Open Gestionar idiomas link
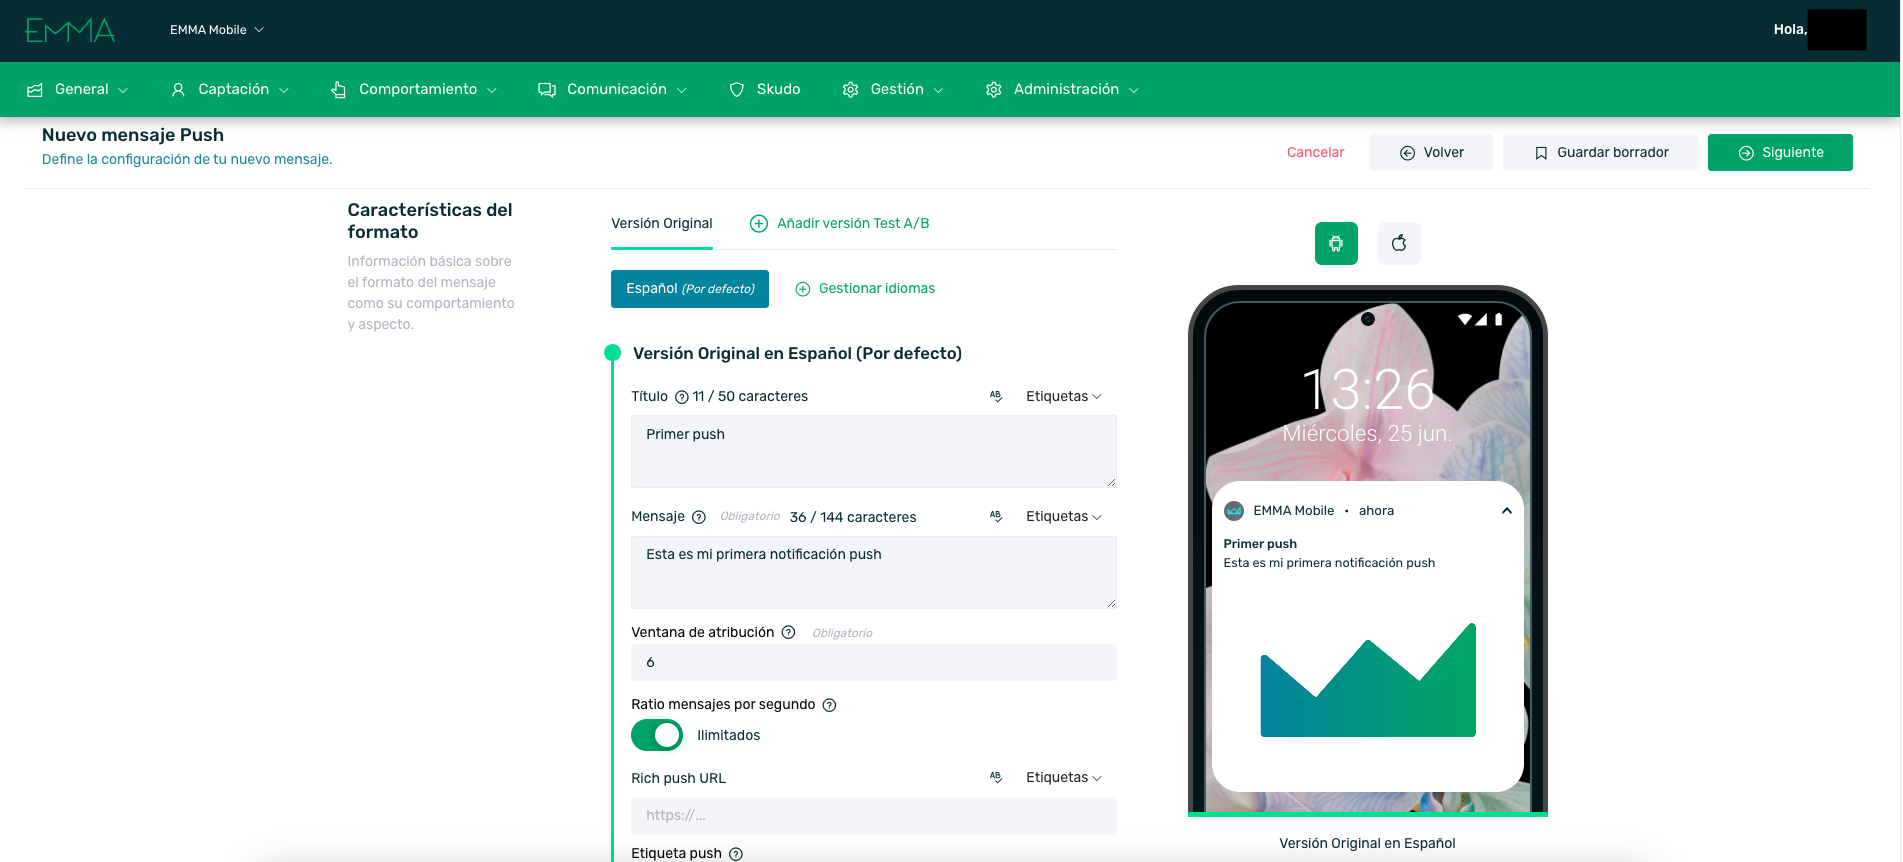This screenshot has height=862, width=1903. click(865, 289)
